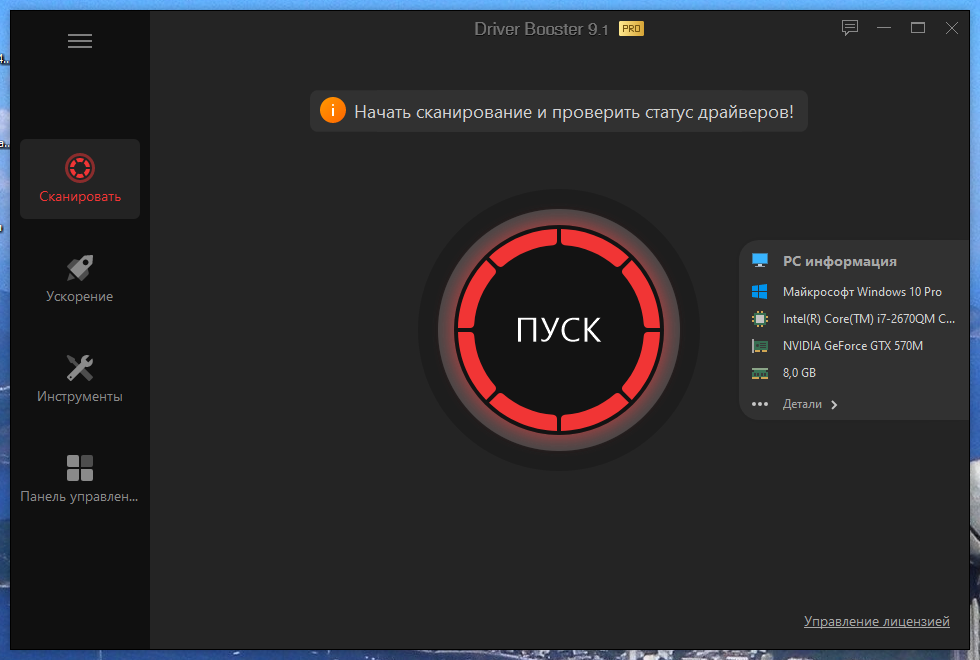This screenshot has width=980, height=660.
Task: Click the Windows logo icon
Action: (759, 291)
